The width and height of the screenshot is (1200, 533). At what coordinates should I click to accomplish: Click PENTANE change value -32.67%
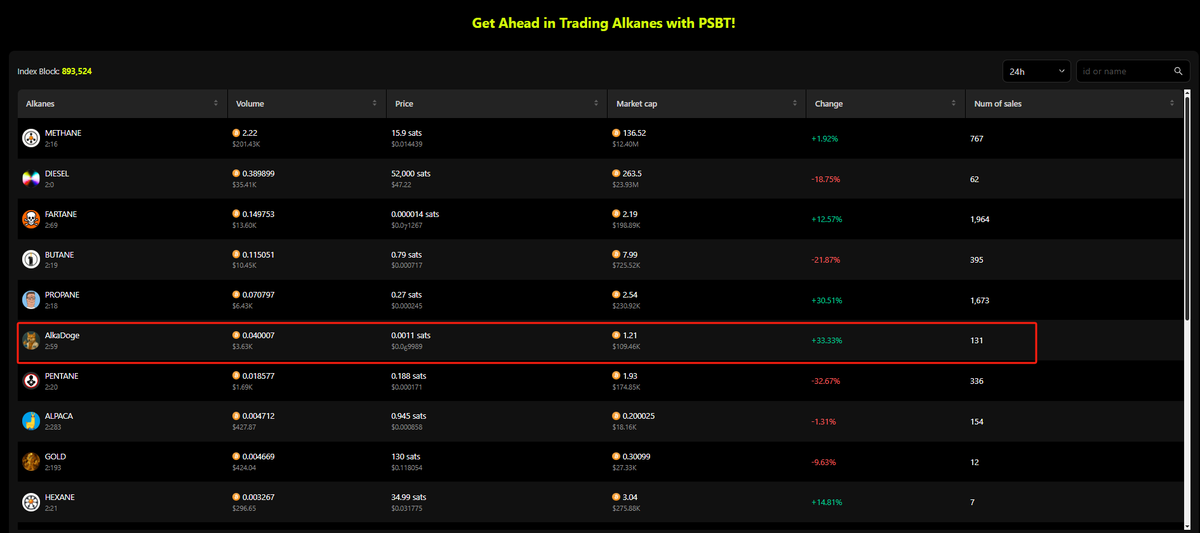click(826, 381)
